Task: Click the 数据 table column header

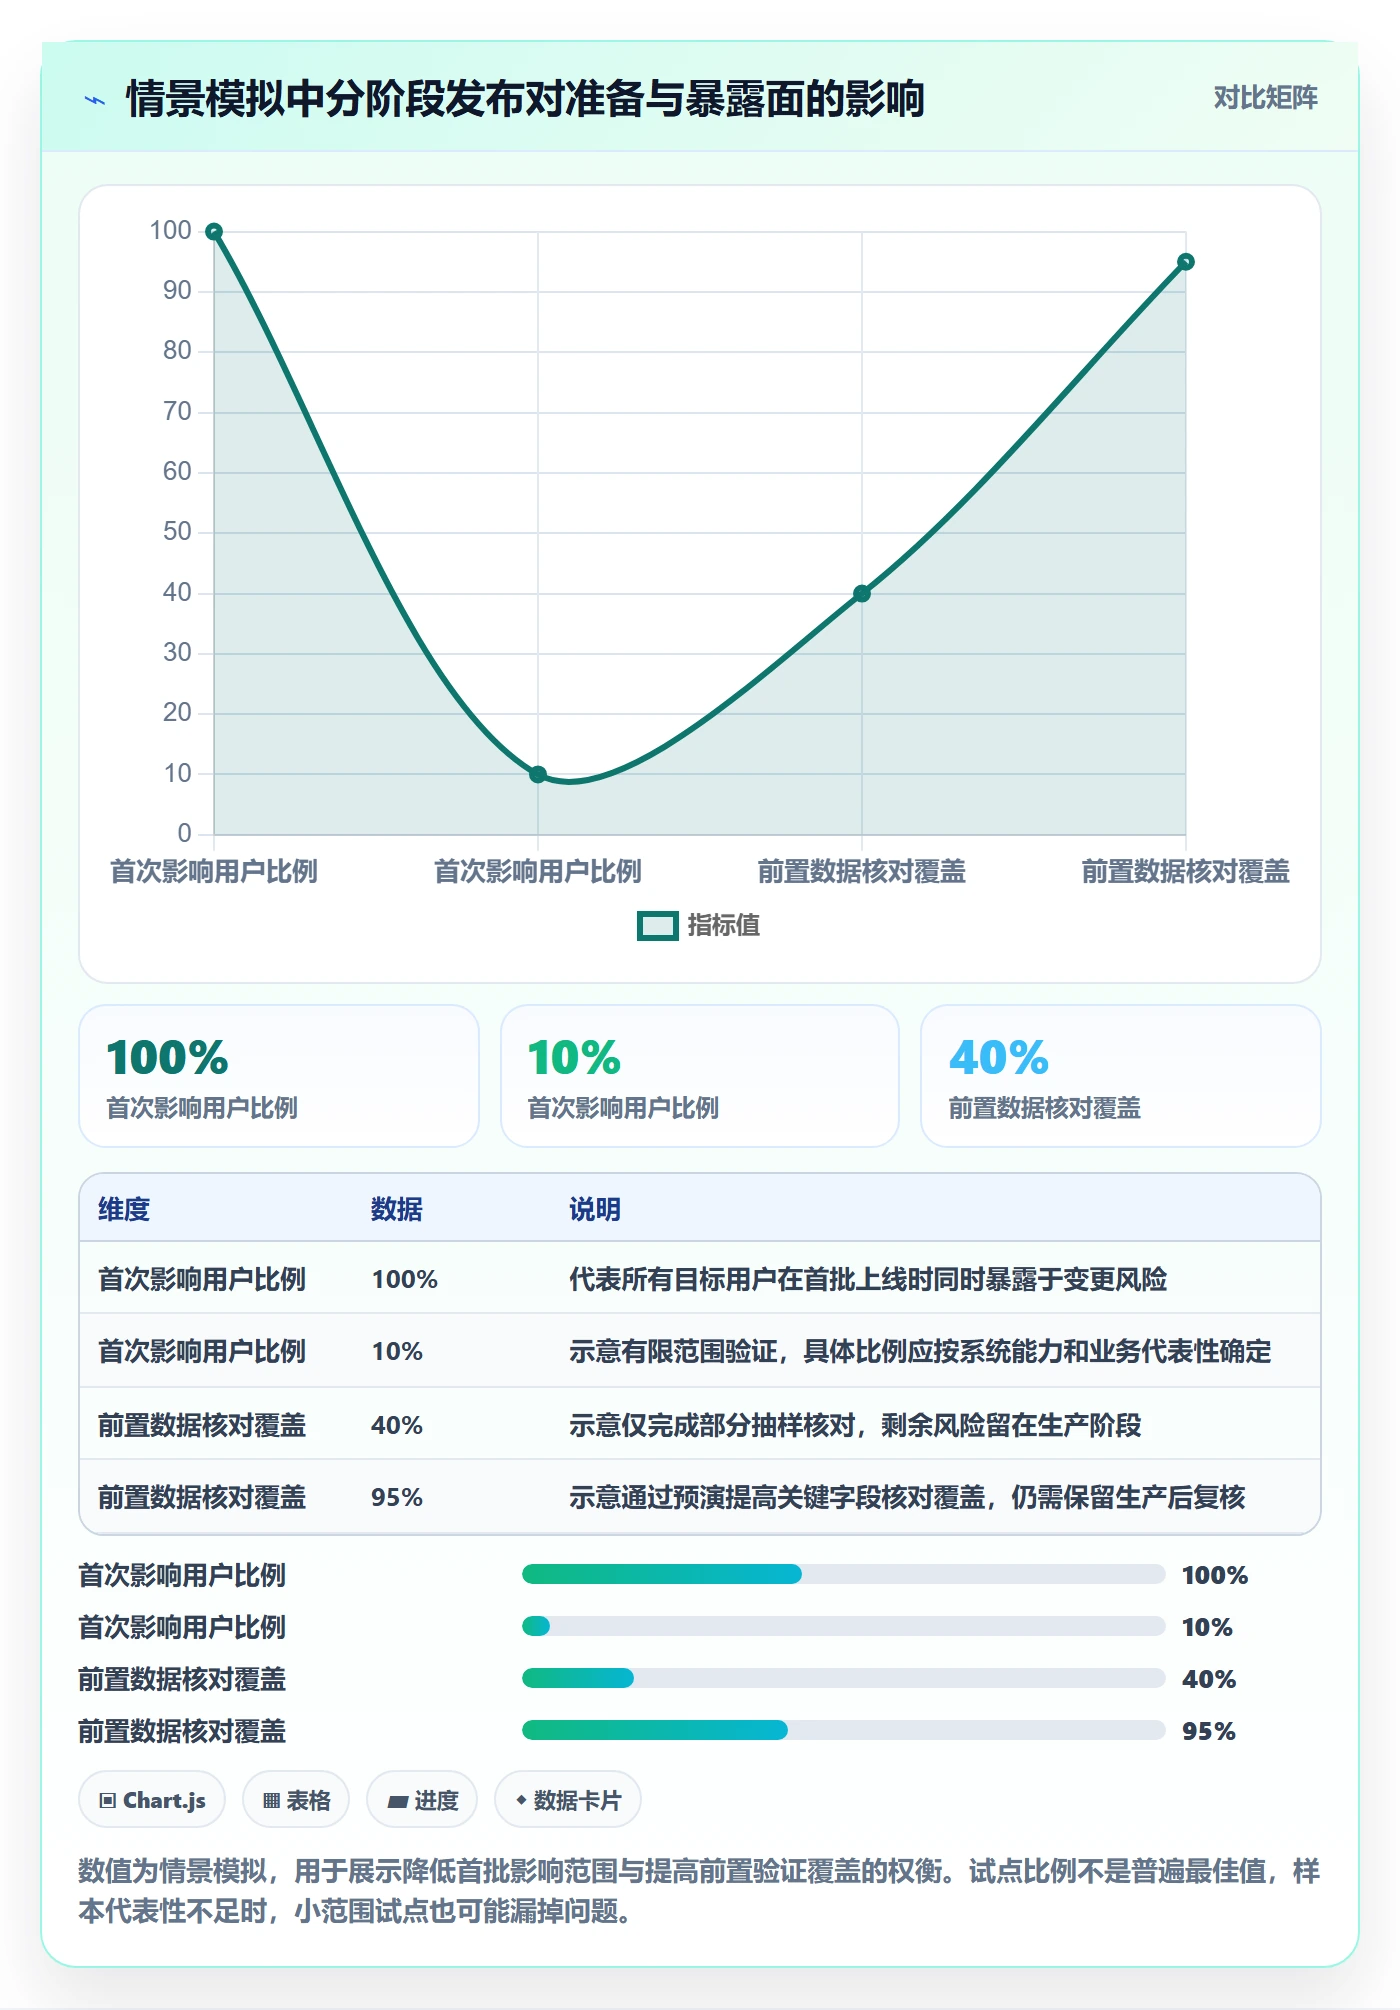Action: [x=397, y=1209]
